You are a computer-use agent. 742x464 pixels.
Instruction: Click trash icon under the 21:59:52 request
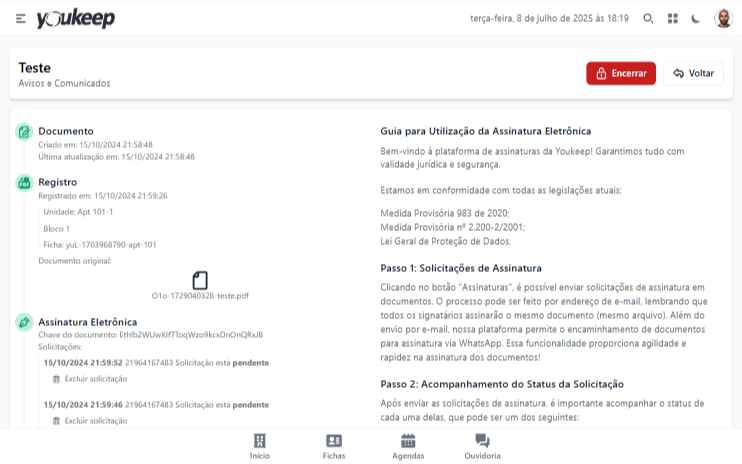tap(56, 379)
